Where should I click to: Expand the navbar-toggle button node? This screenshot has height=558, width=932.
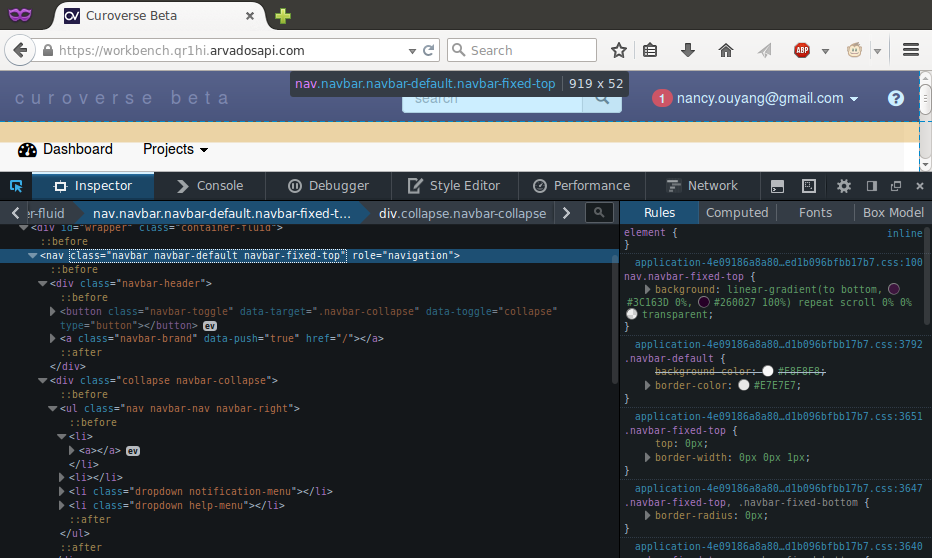(52, 311)
